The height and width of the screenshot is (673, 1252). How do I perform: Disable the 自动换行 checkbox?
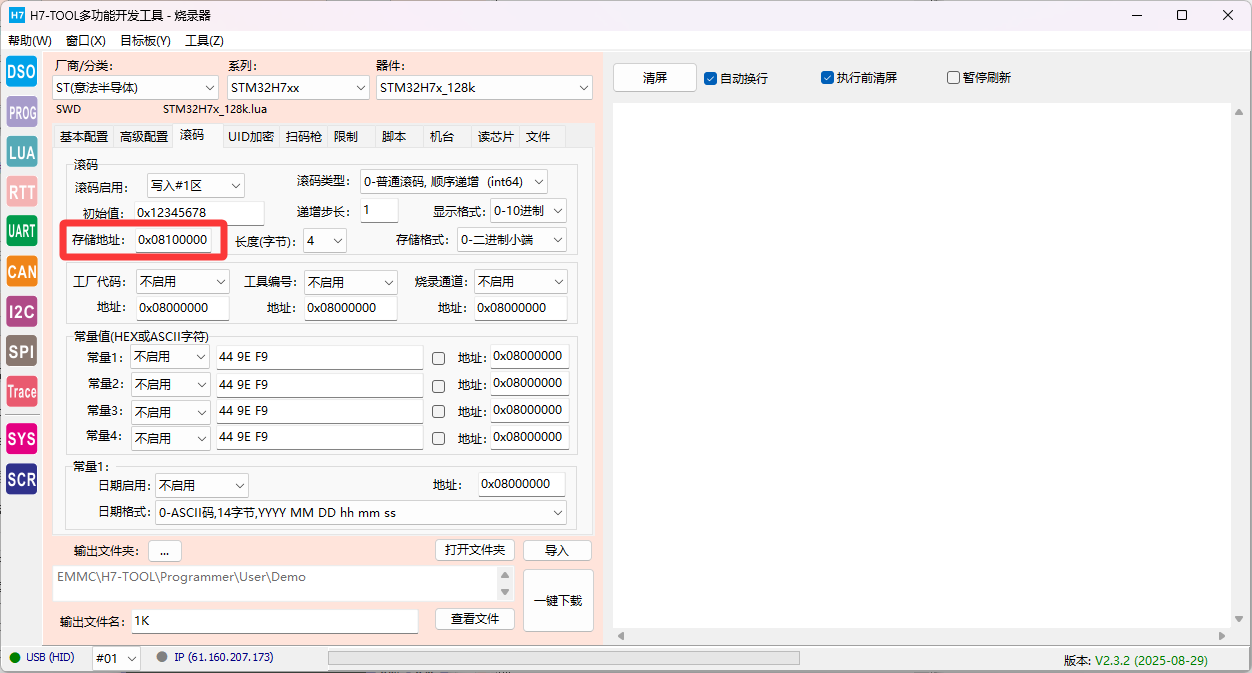(x=711, y=78)
